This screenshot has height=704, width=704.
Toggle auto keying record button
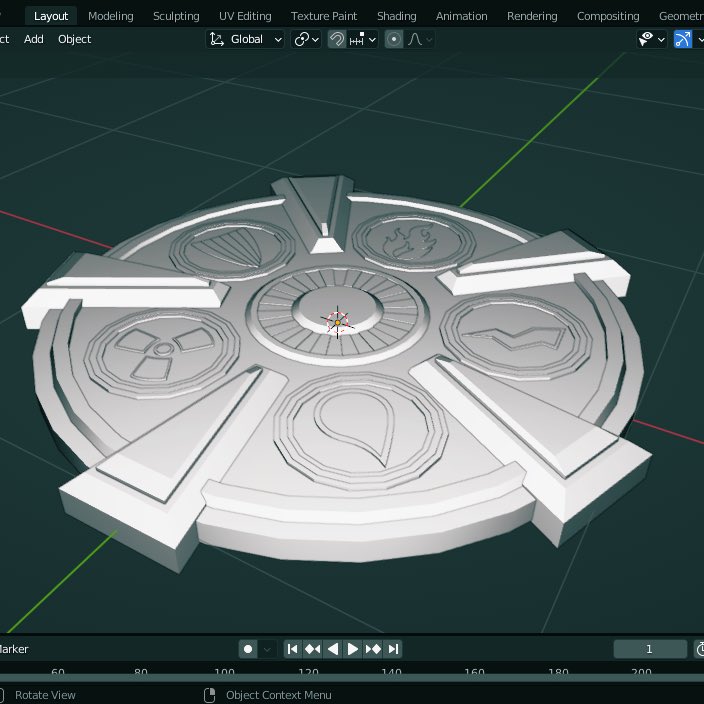[248, 649]
